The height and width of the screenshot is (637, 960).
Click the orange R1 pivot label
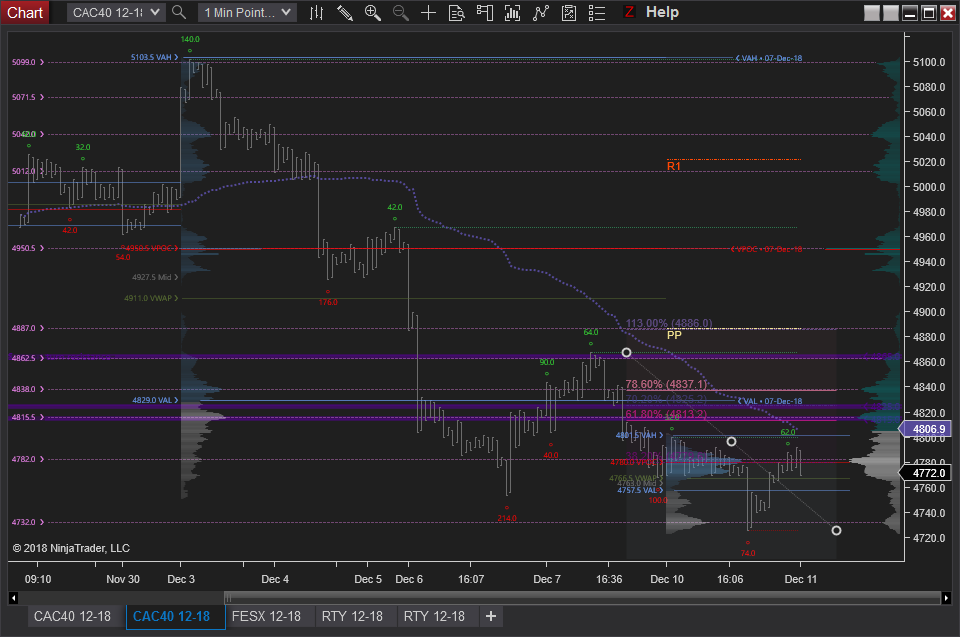[673, 166]
